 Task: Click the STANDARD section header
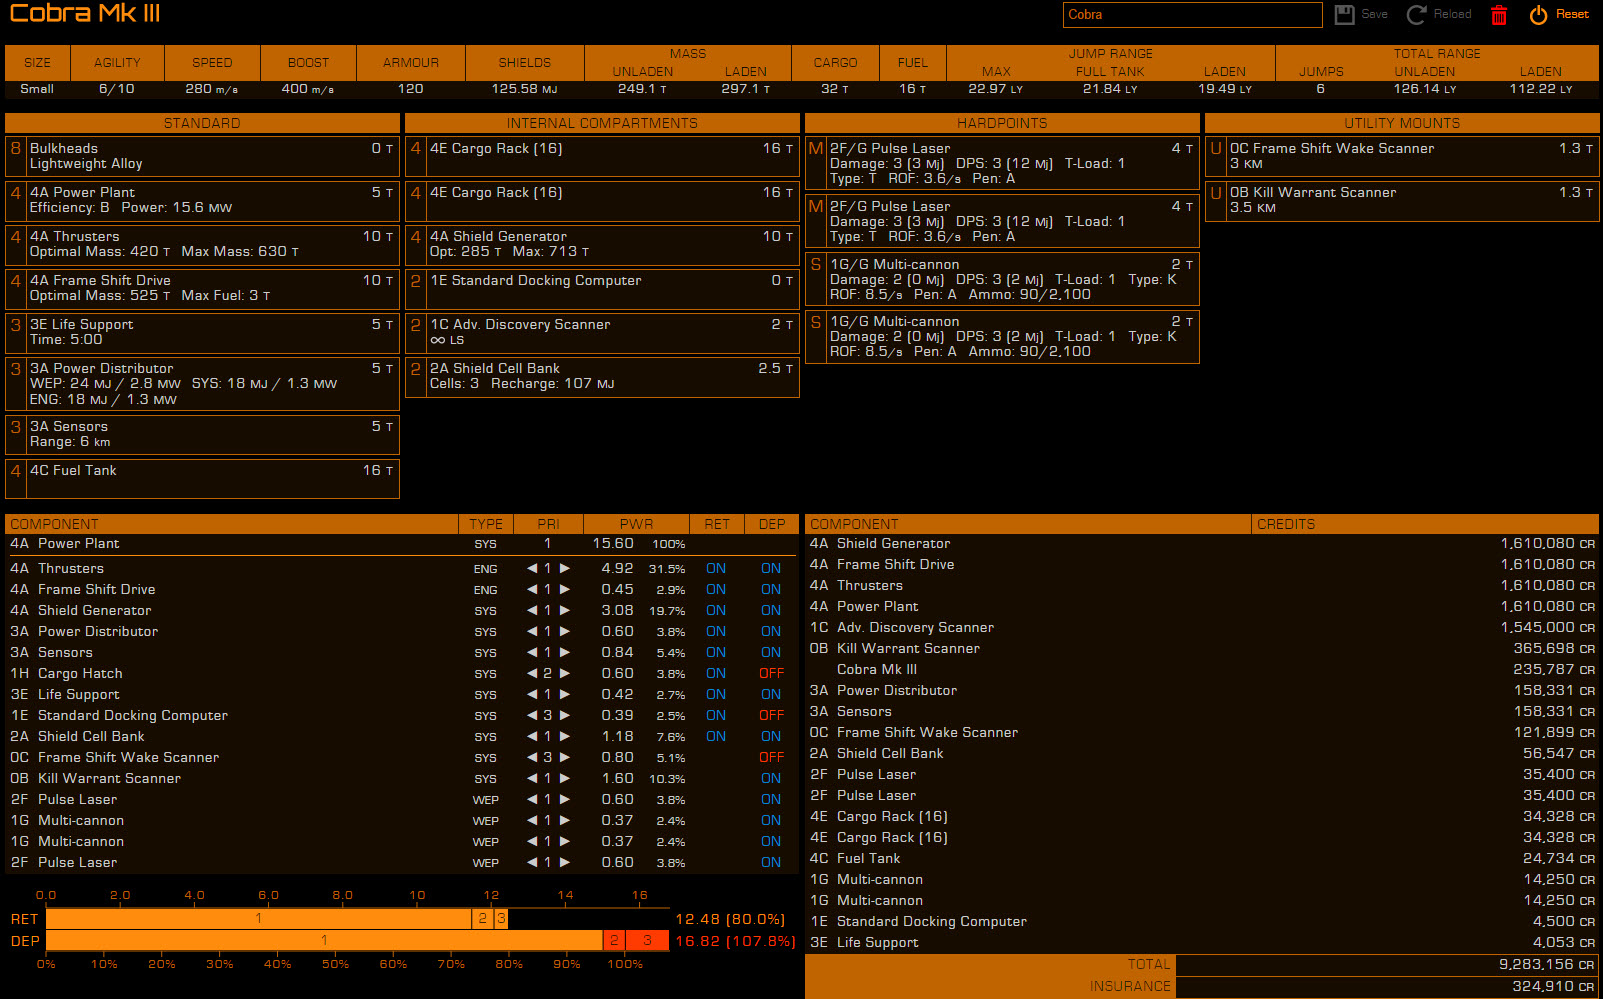(202, 123)
